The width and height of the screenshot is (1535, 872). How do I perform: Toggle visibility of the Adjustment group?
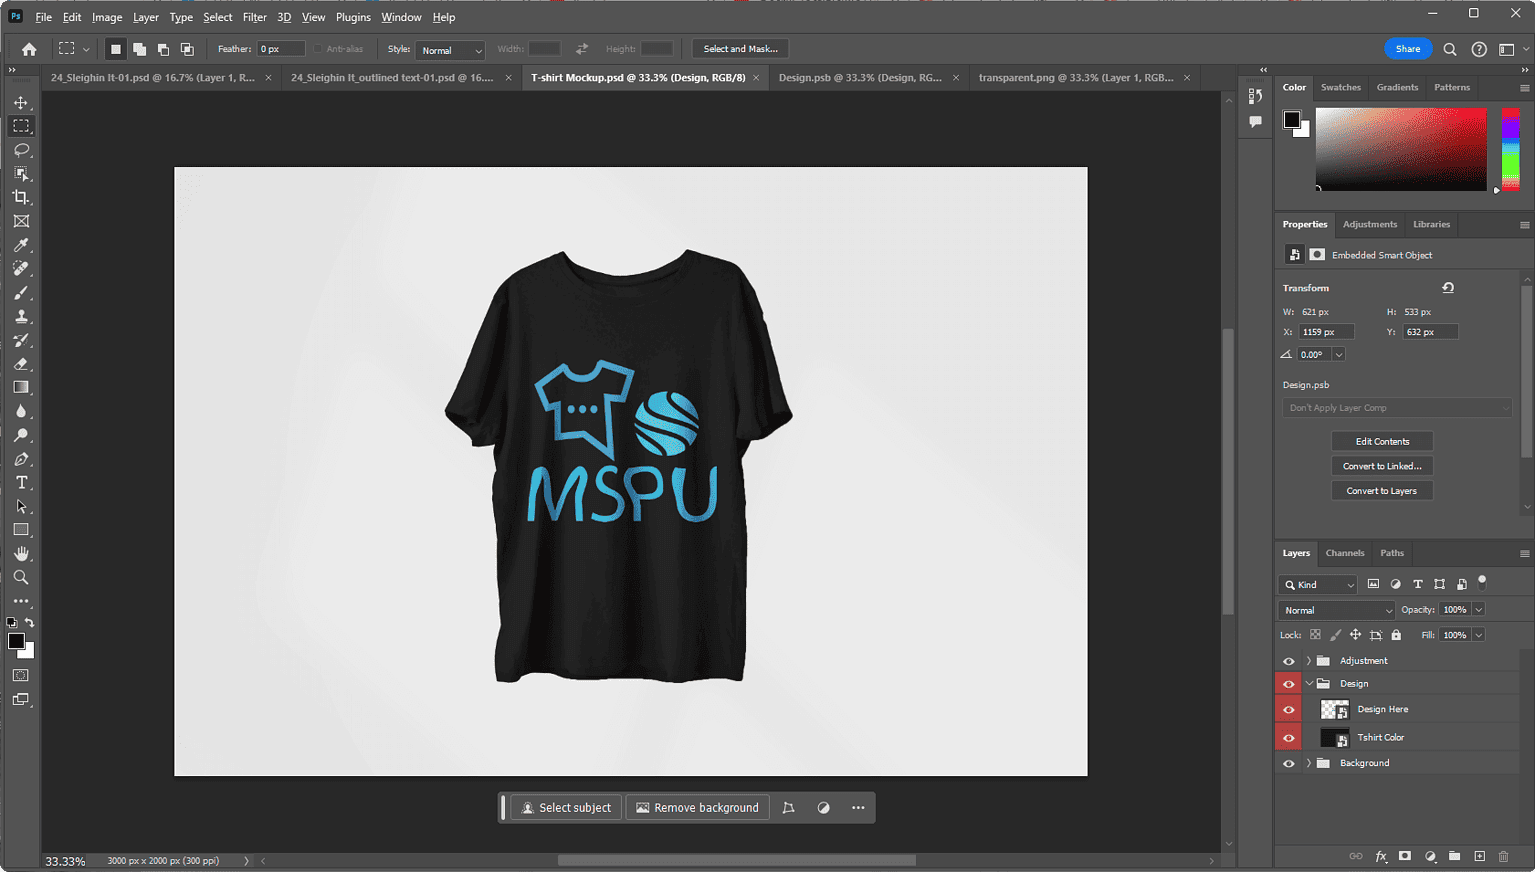[x=1288, y=660]
